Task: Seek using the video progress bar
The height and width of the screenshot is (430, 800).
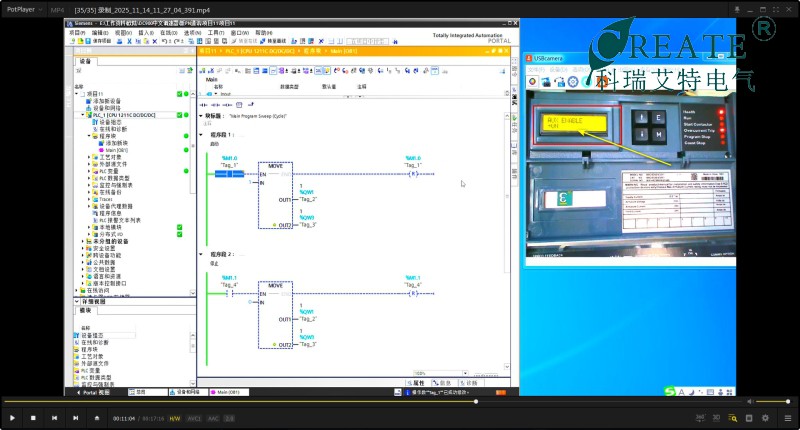Action: click(x=372, y=401)
